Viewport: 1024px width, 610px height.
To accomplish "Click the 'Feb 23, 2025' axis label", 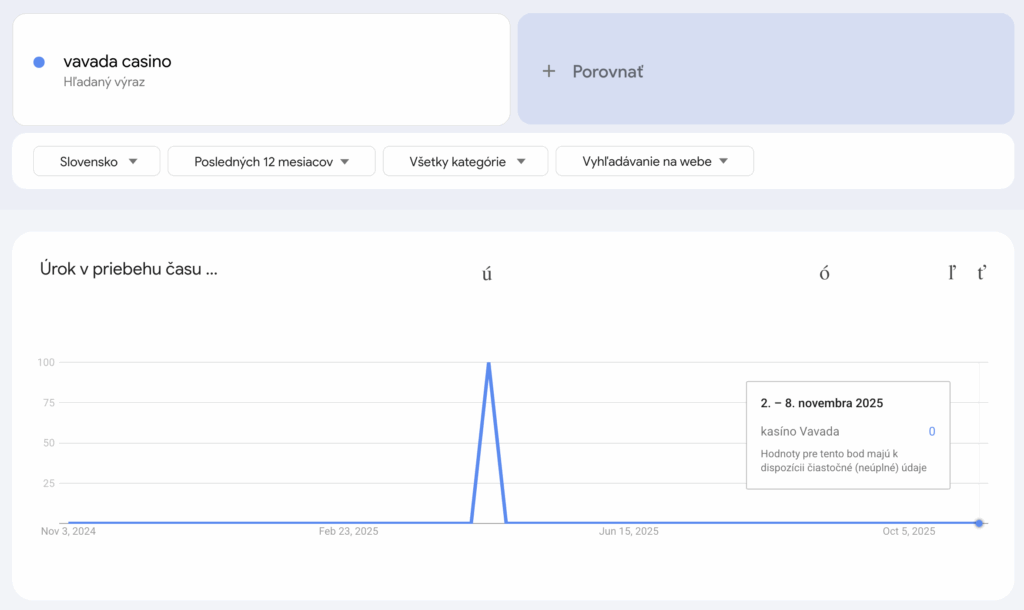I will (x=349, y=531).
